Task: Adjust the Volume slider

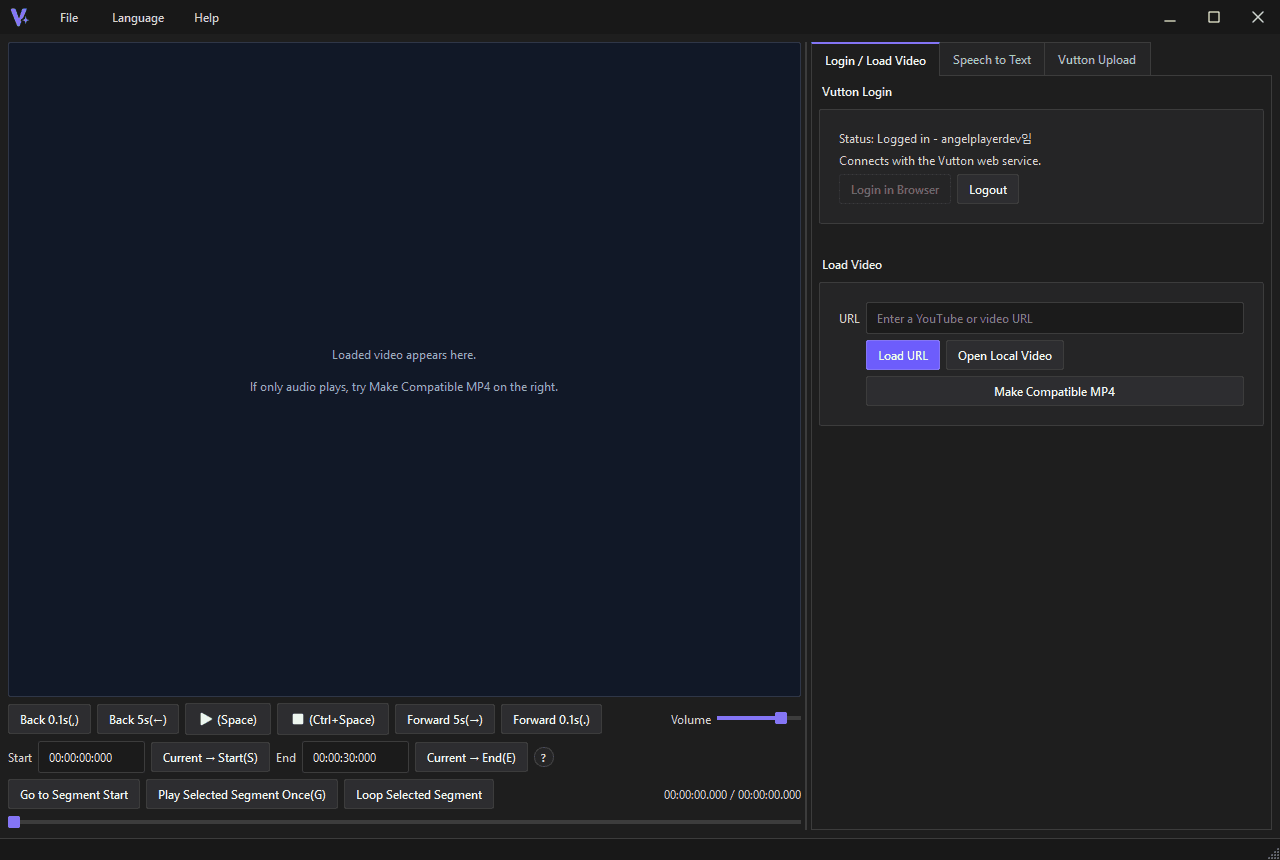Action: (x=759, y=718)
